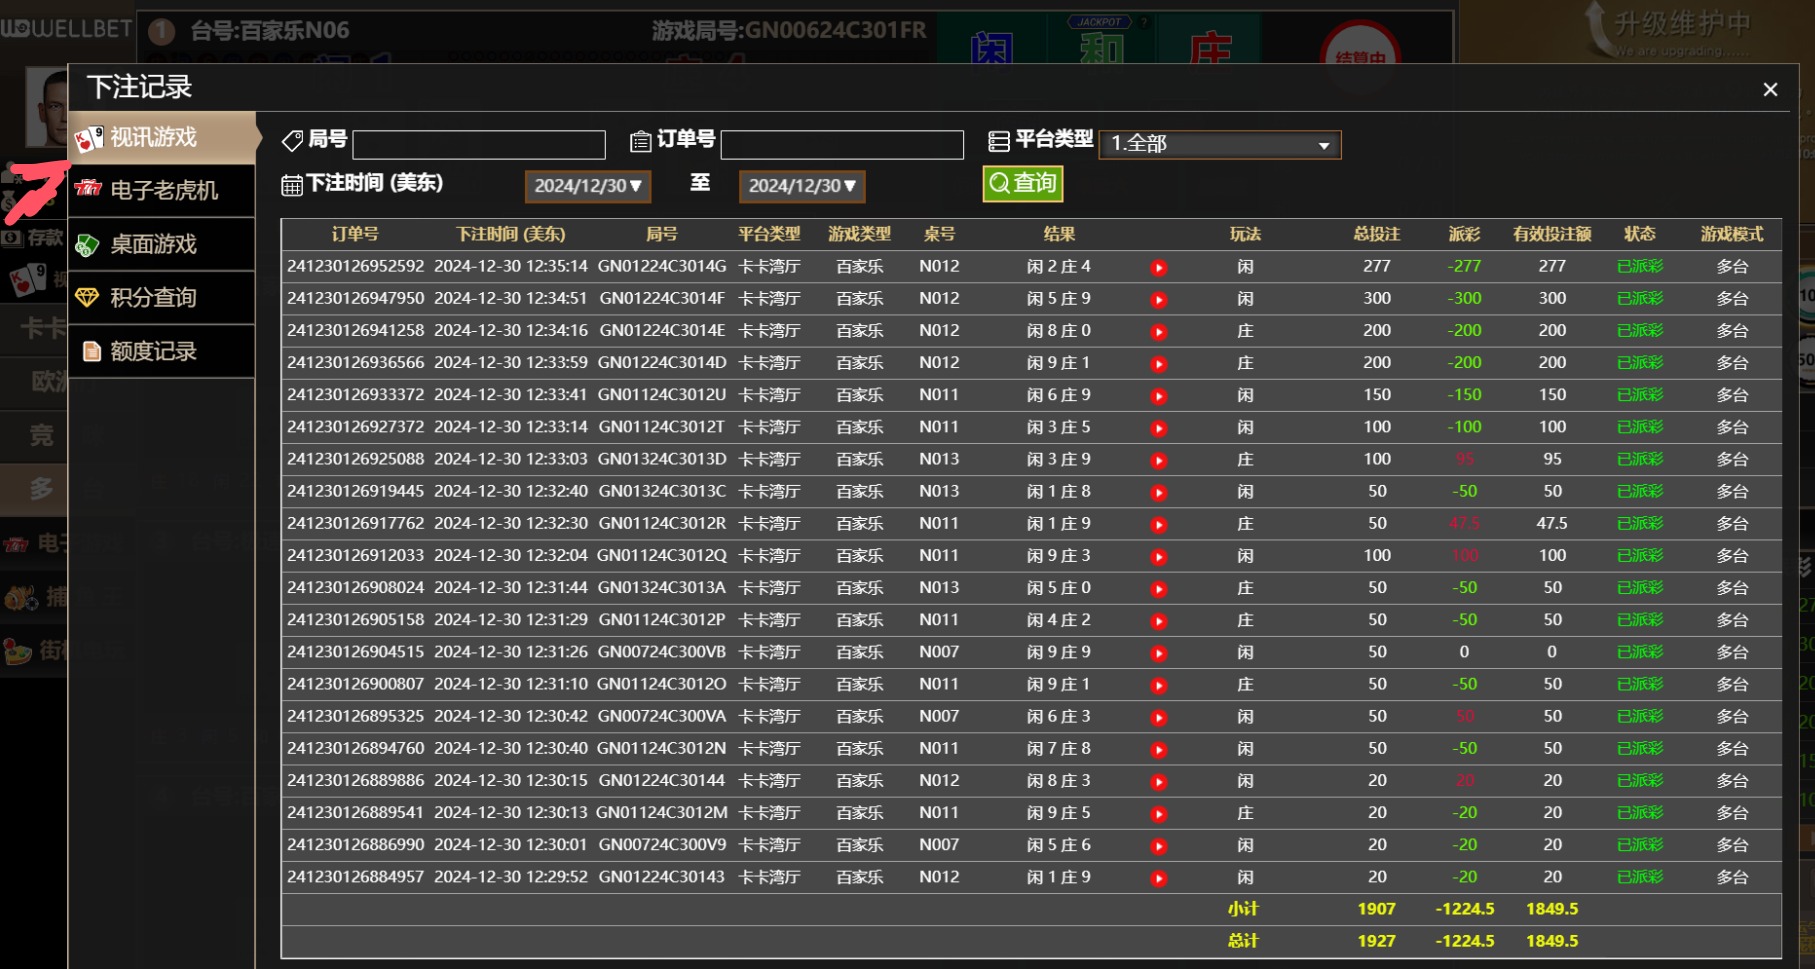
Task: Click the 订单号 input field
Action: pyautogui.click(x=842, y=145)
